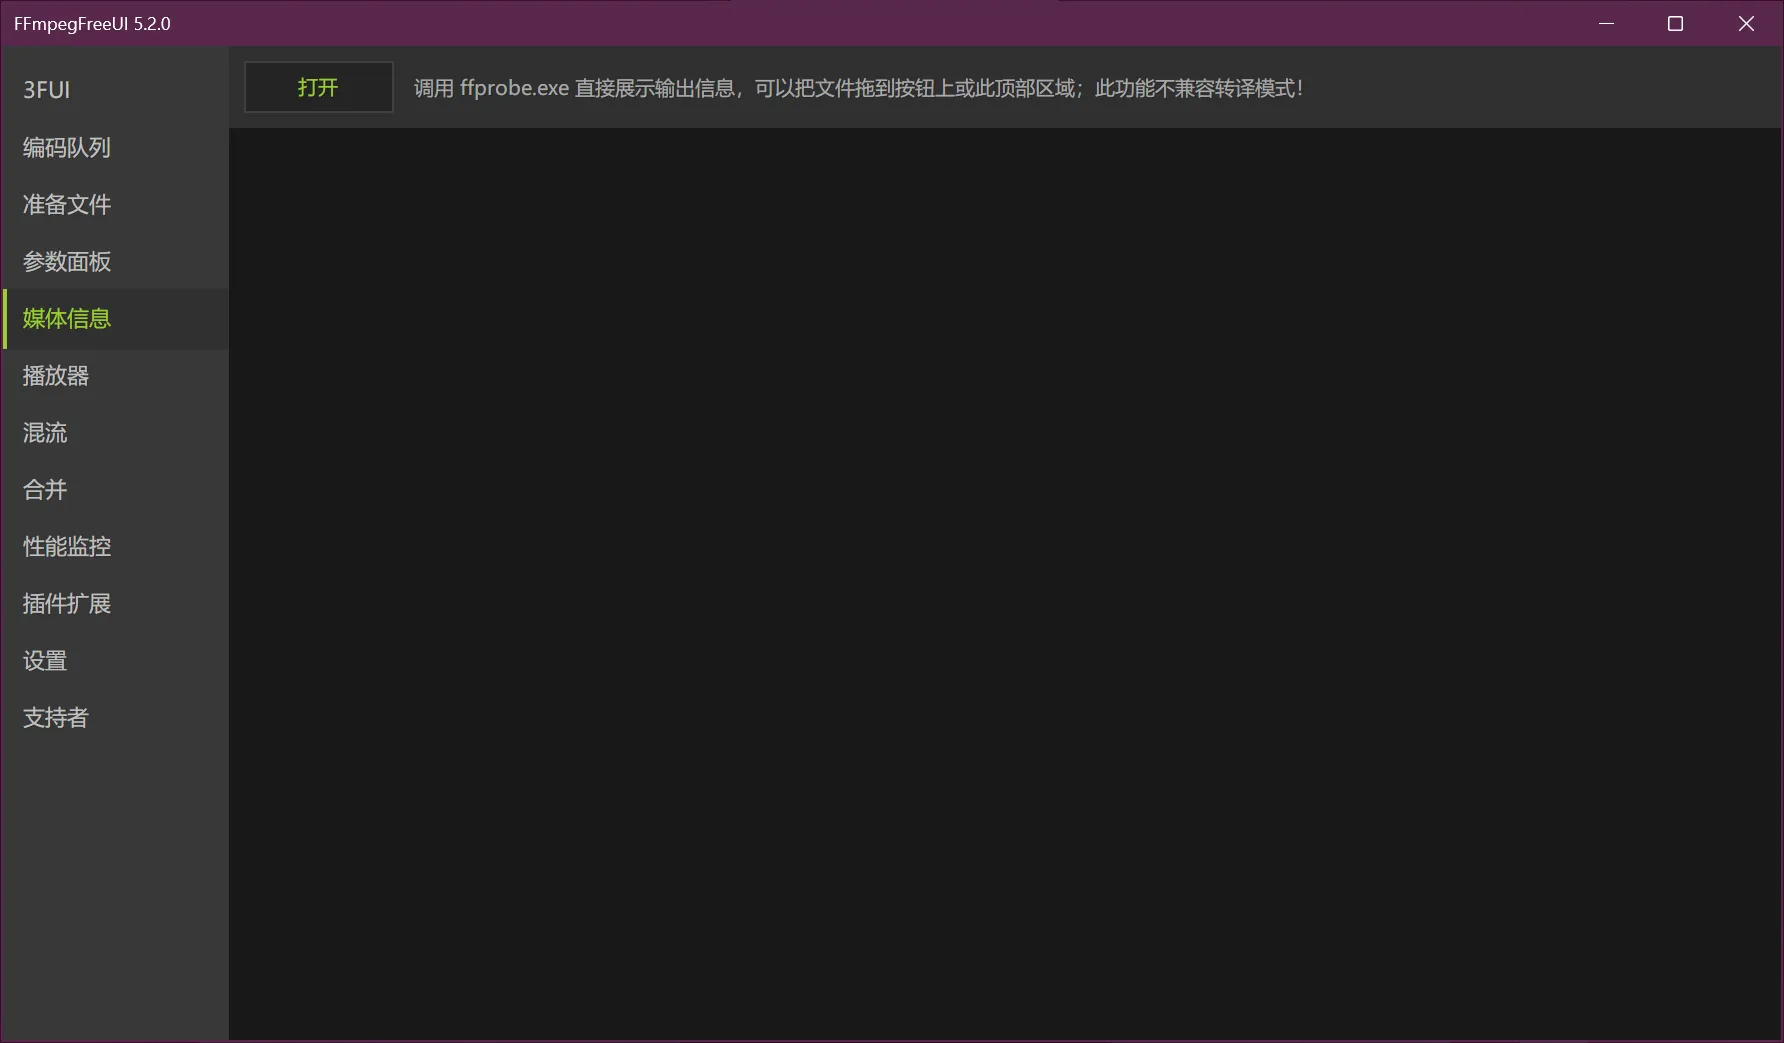Open the 参数面板 parameter panel
1784x1043 pixels.
[x=67, y=262]
